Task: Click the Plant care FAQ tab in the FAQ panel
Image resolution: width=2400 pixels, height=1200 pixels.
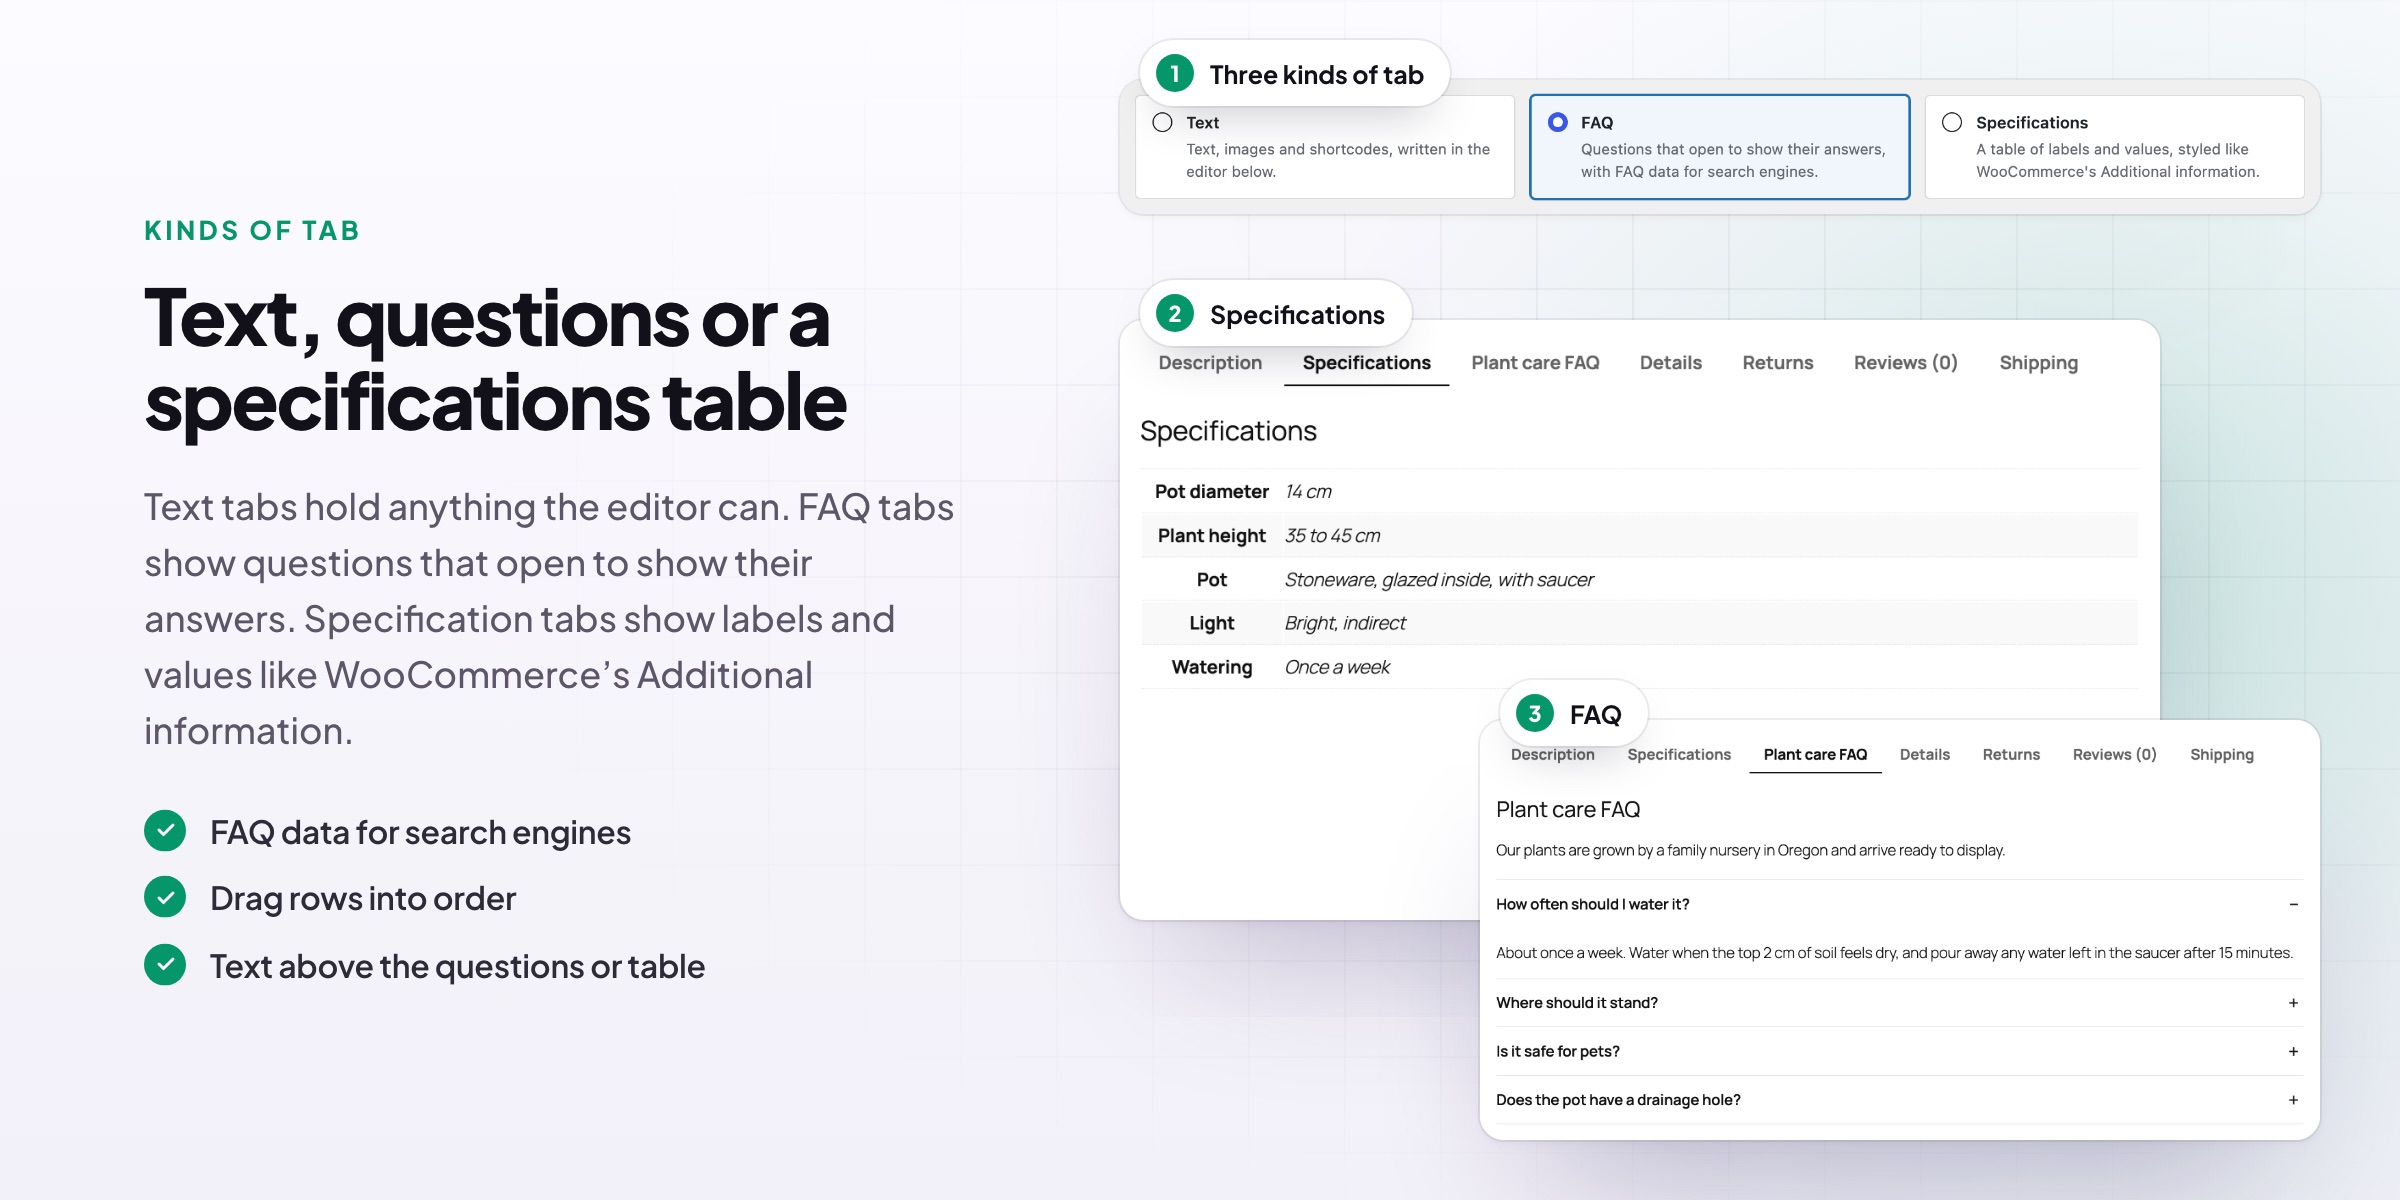Action: [x=1815, y=755]
